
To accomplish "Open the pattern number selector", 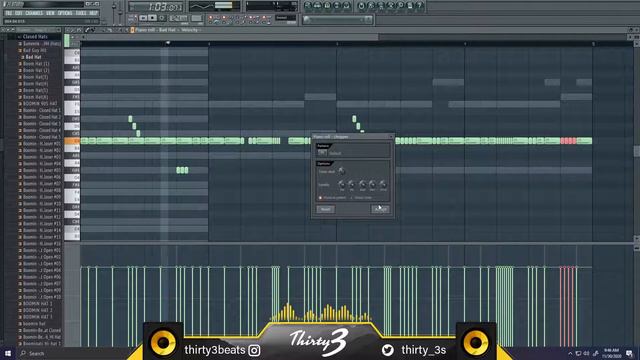I will click(x=197, y=18).
